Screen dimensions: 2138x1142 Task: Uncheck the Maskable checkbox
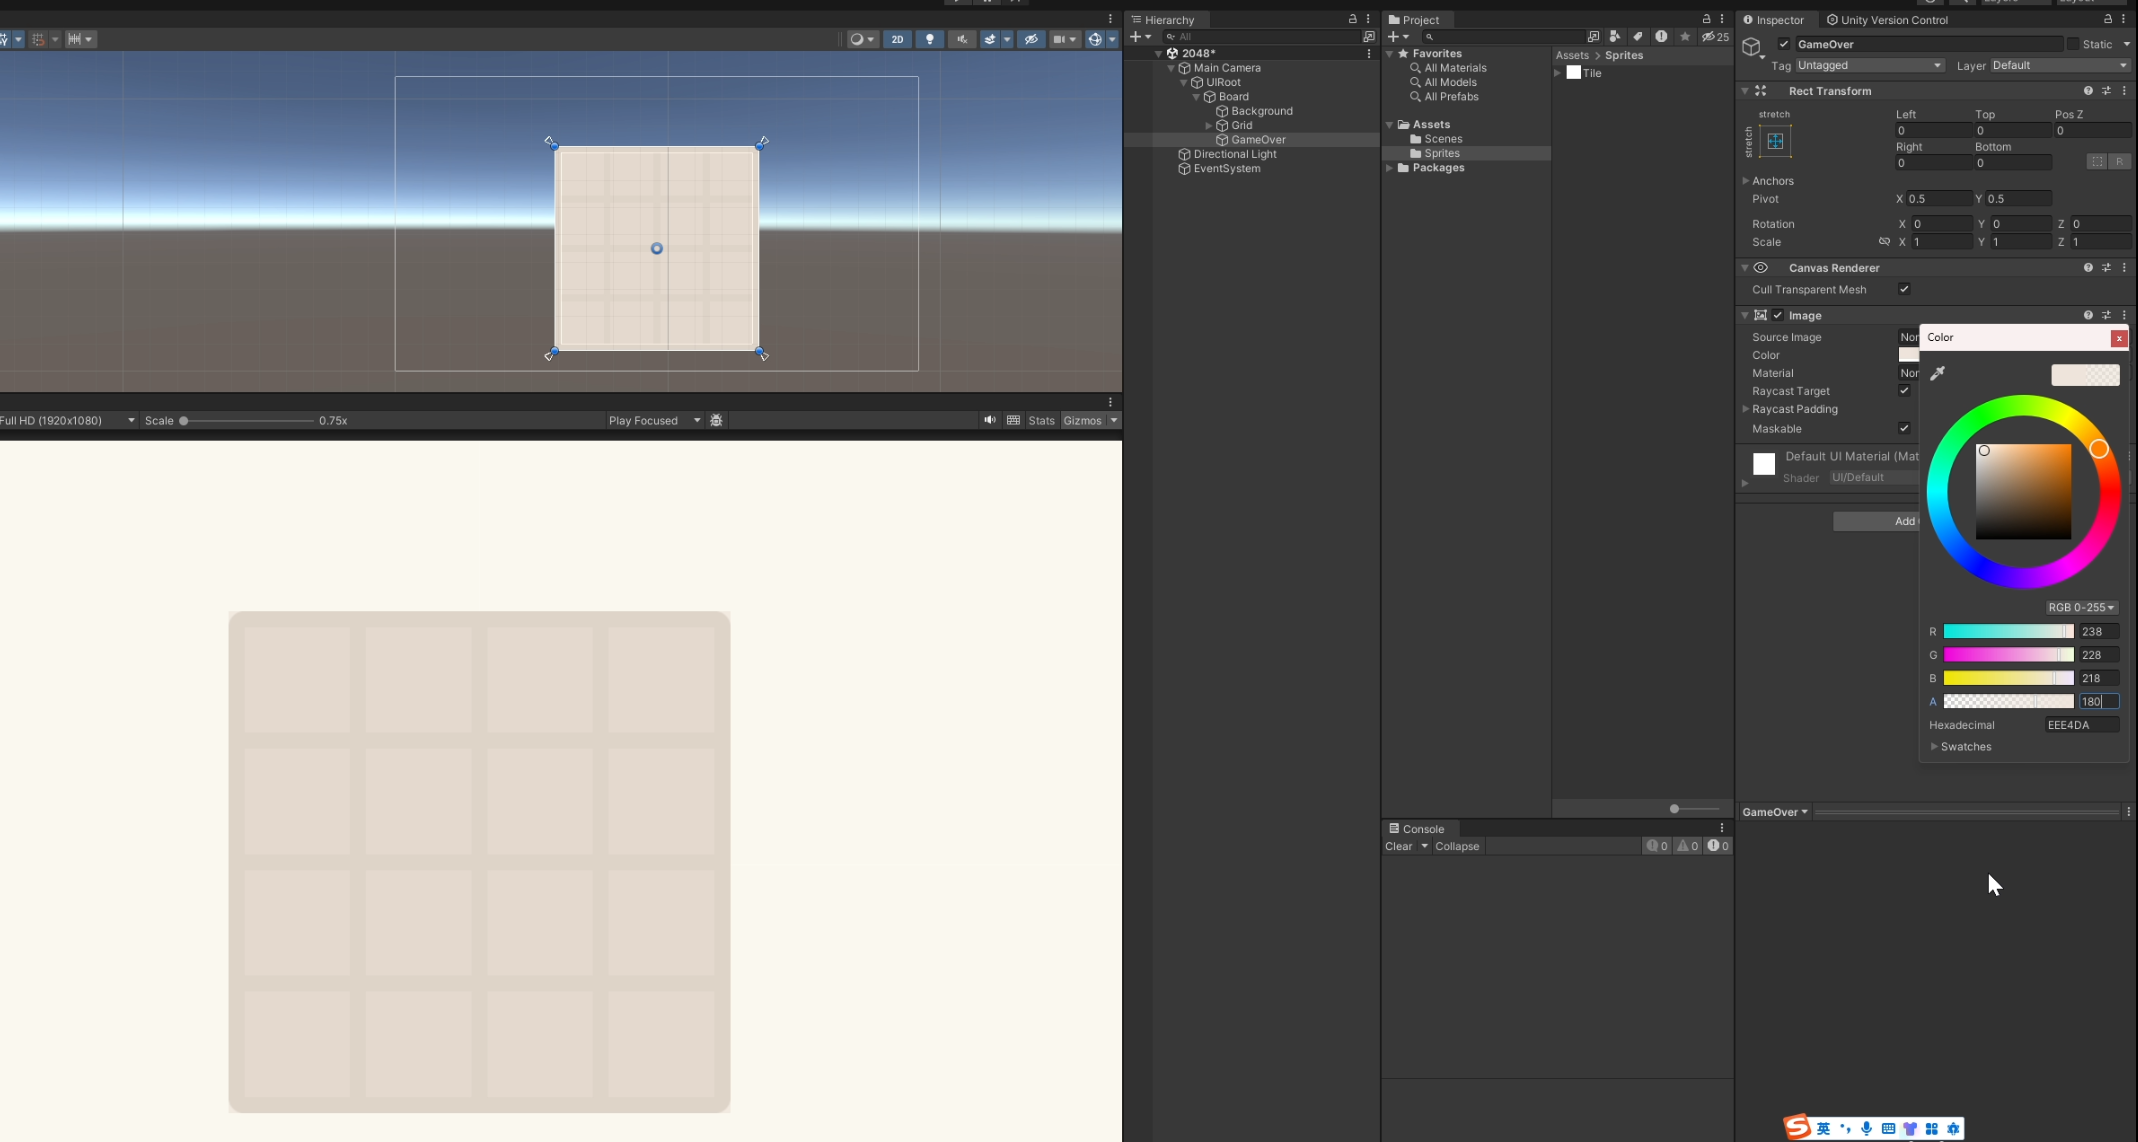[1904, 428]
